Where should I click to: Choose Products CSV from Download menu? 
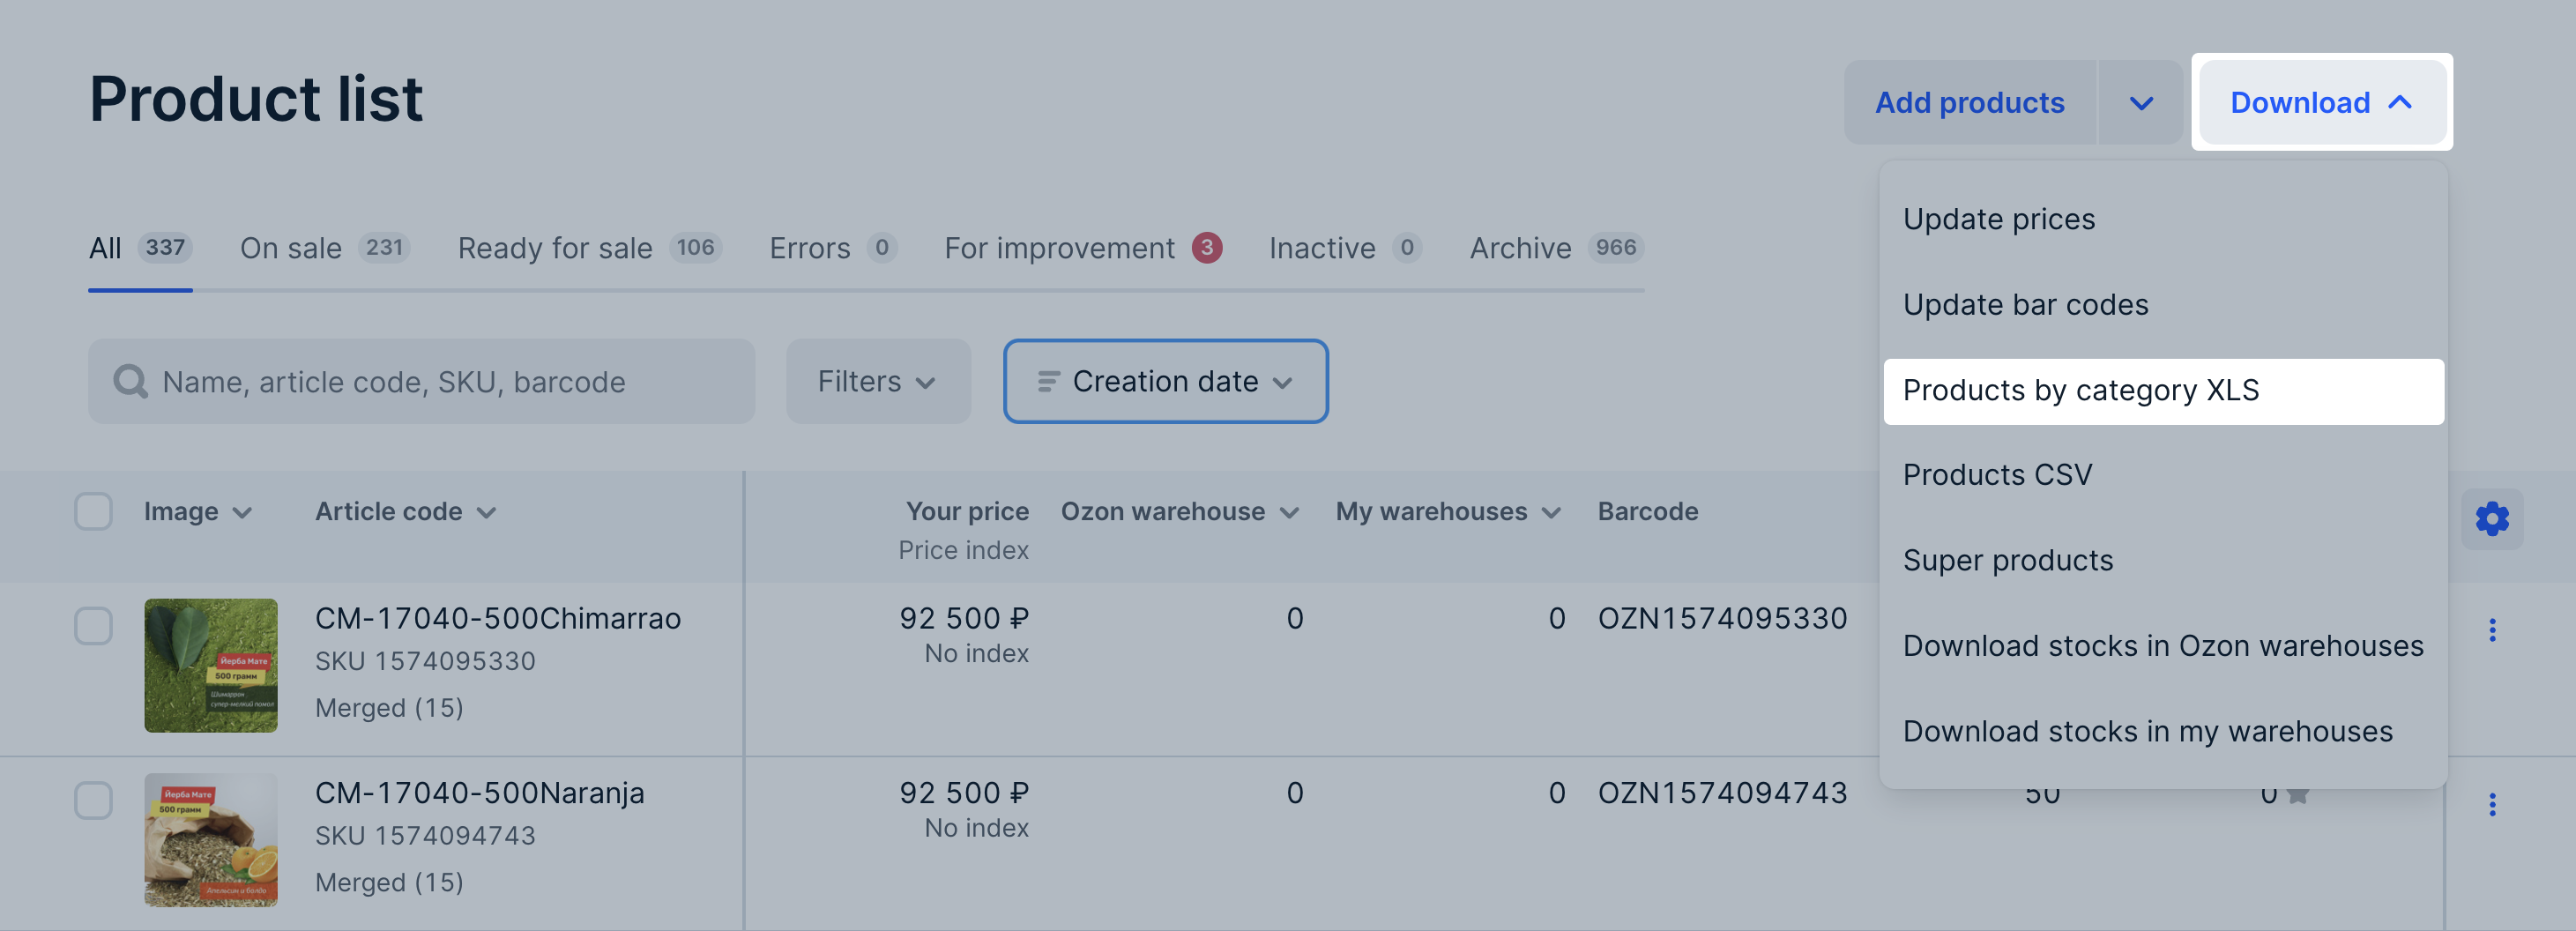1997,475
